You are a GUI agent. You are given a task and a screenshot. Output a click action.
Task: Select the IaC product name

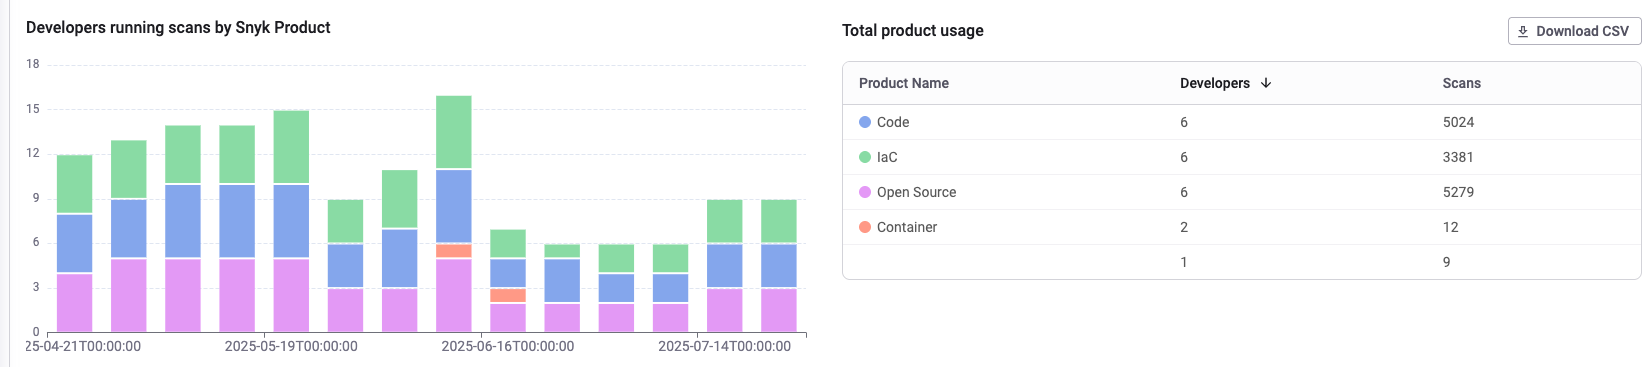coord(887,157)
